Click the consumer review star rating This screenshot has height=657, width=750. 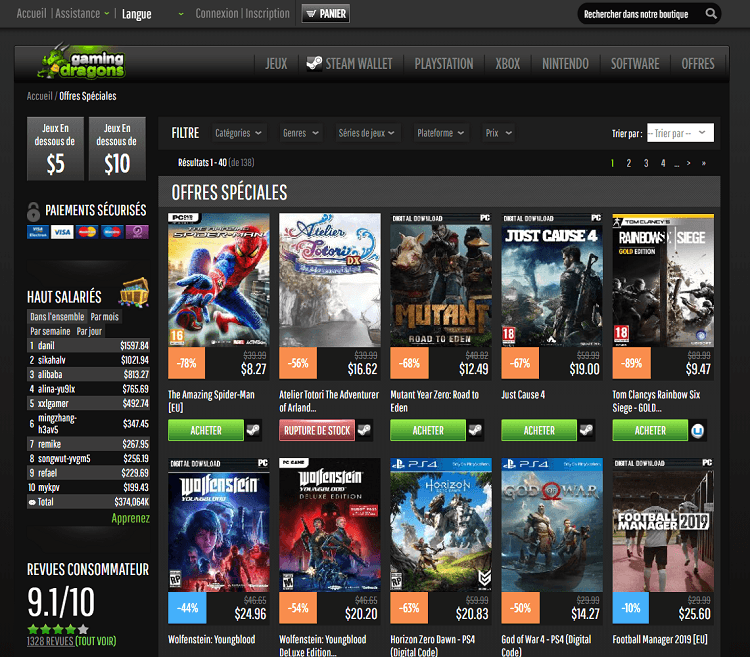pyautogui.click(x=58, y=629)
